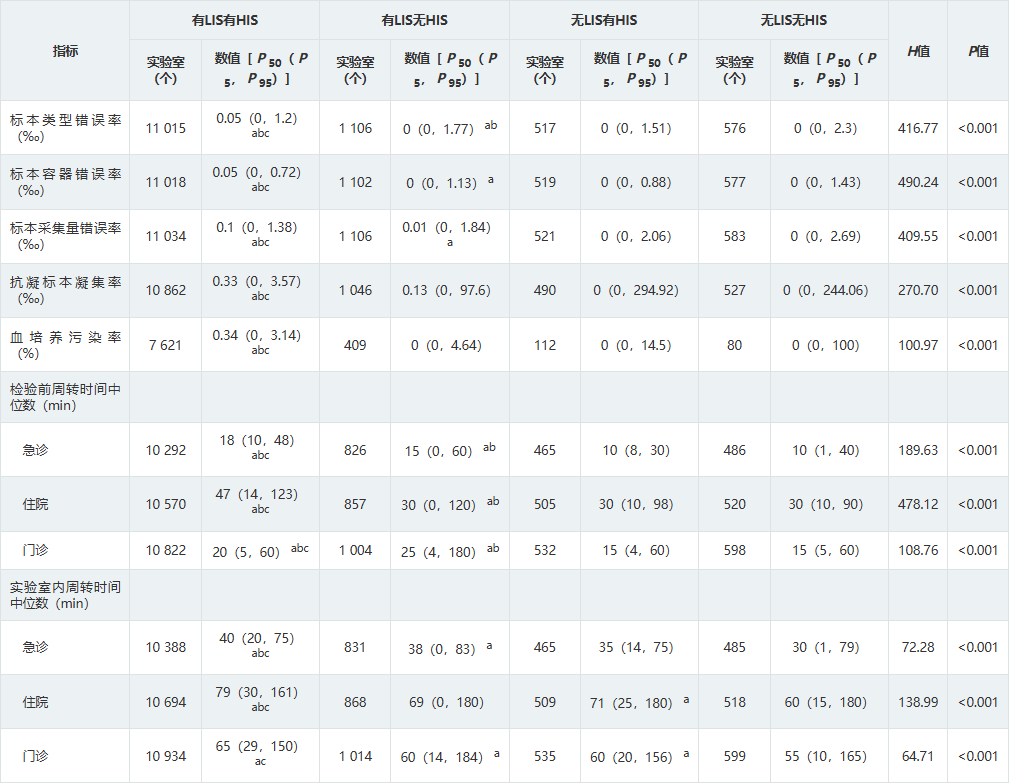The height and width of the screenshot is (783, 1009).
Task: Click the 指标 column header
Action: tap(65, 51)
